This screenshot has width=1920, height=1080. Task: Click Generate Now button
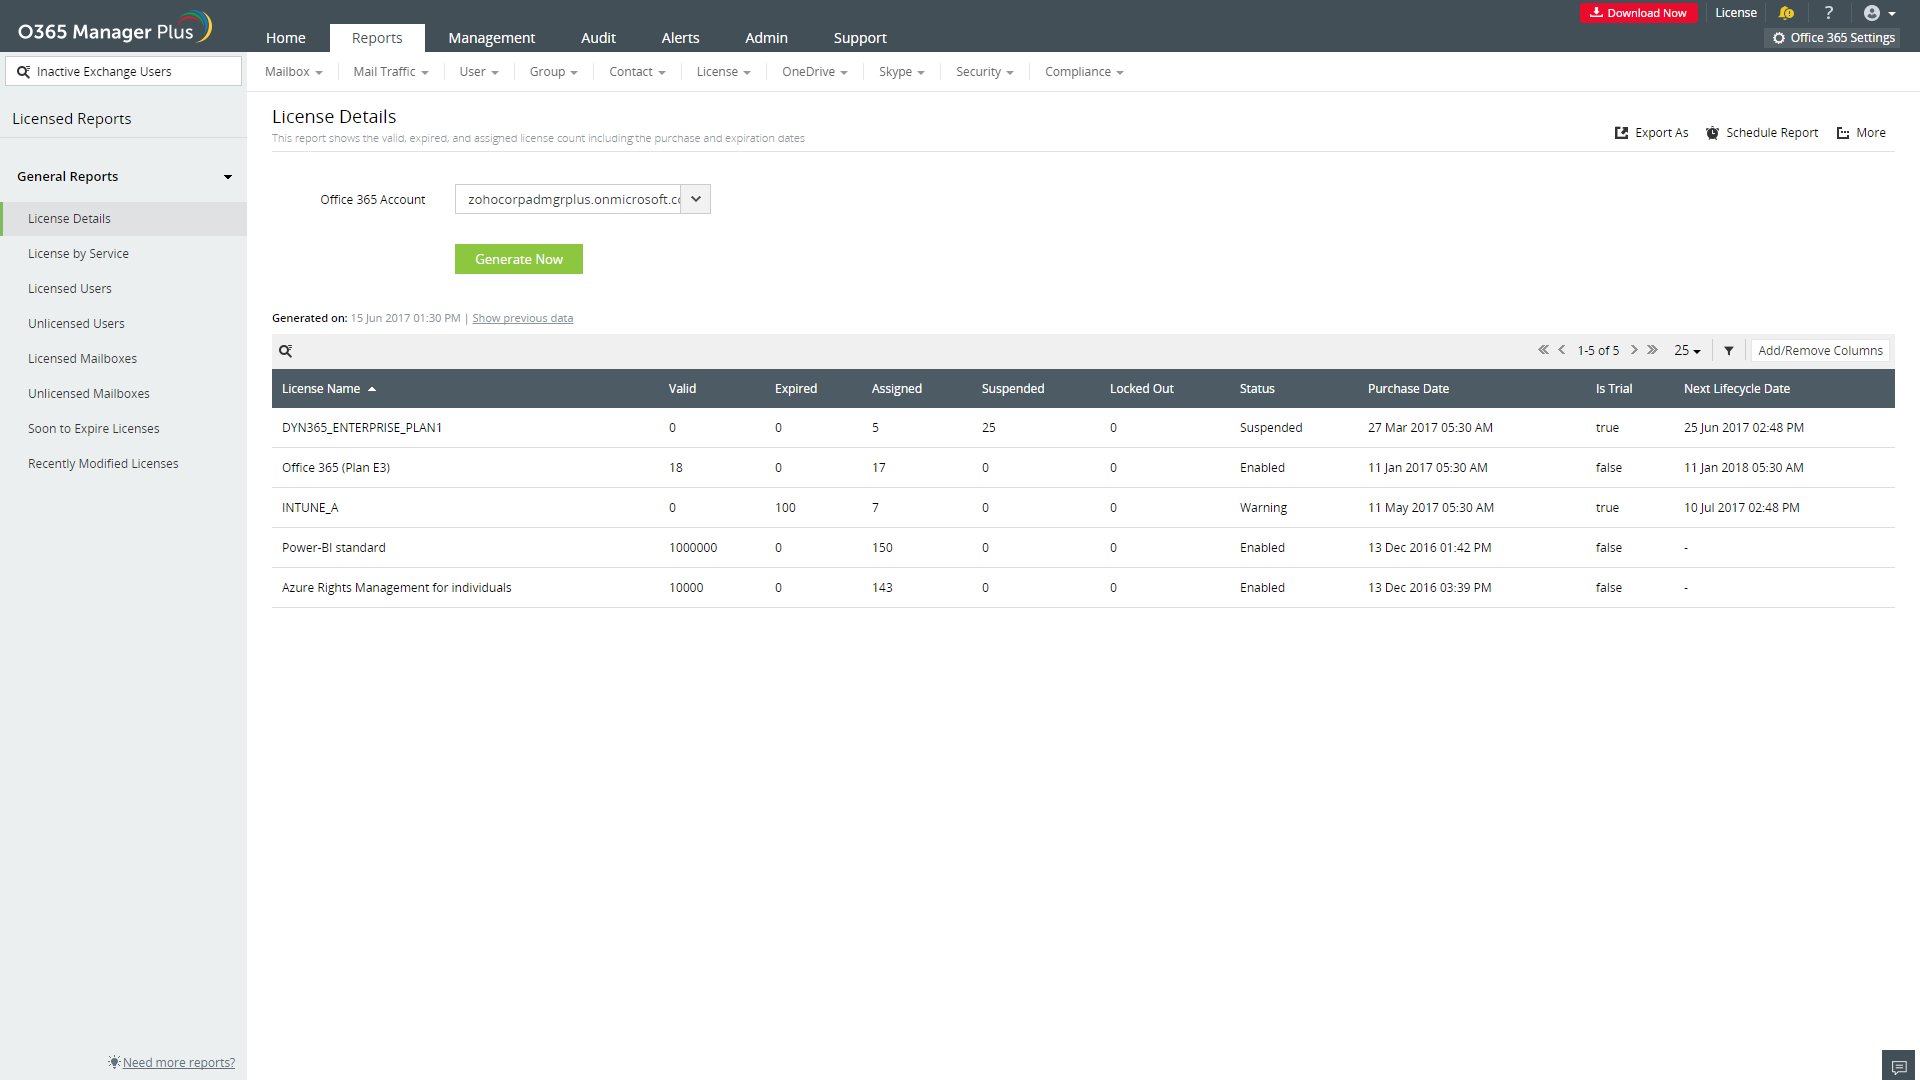(x=519, y=259)
